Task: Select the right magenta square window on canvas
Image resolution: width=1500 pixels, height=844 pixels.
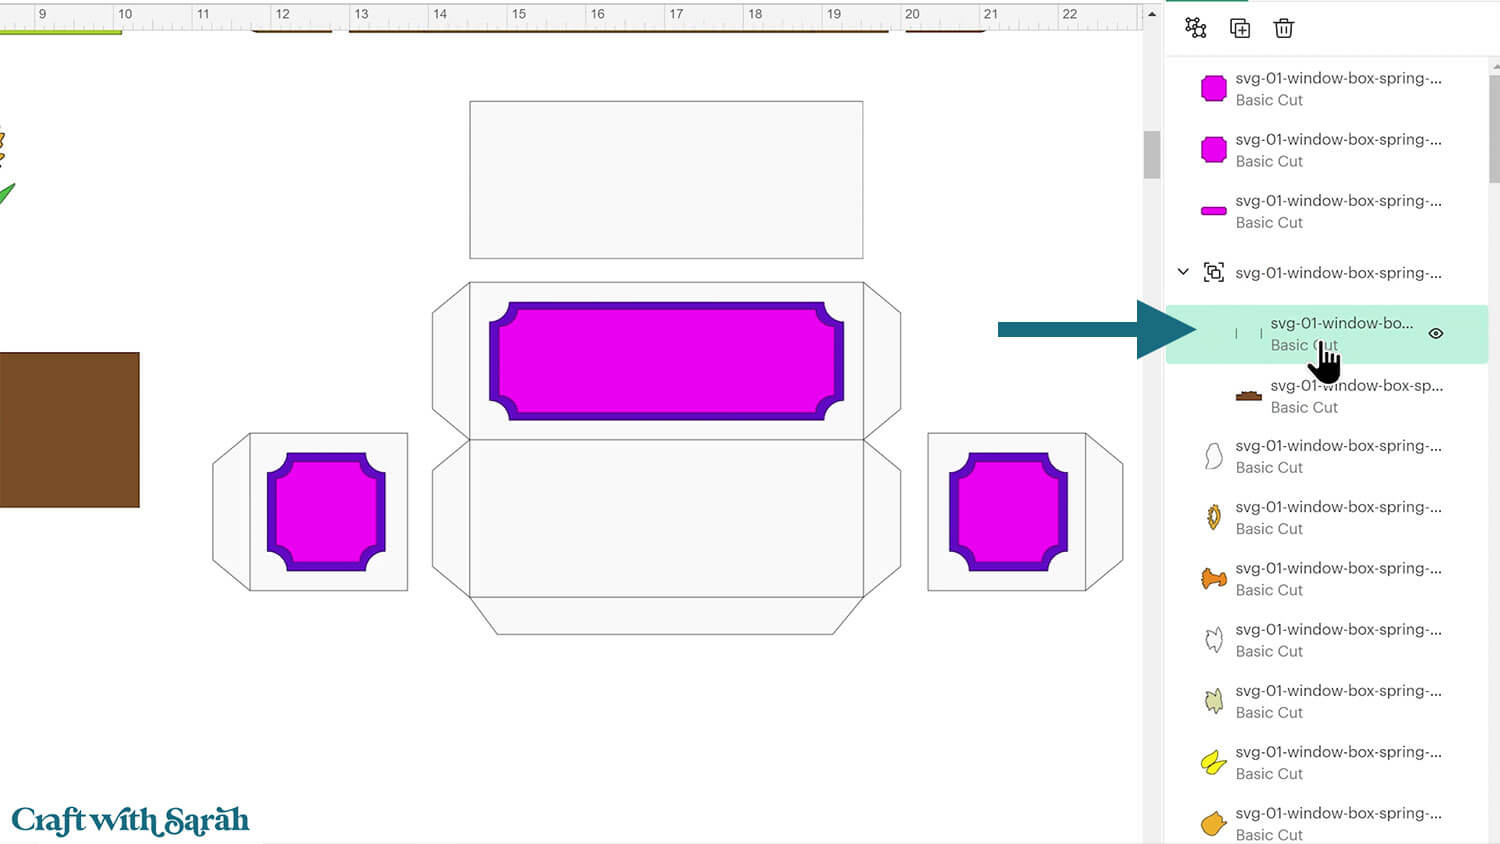Action: 1008,512
